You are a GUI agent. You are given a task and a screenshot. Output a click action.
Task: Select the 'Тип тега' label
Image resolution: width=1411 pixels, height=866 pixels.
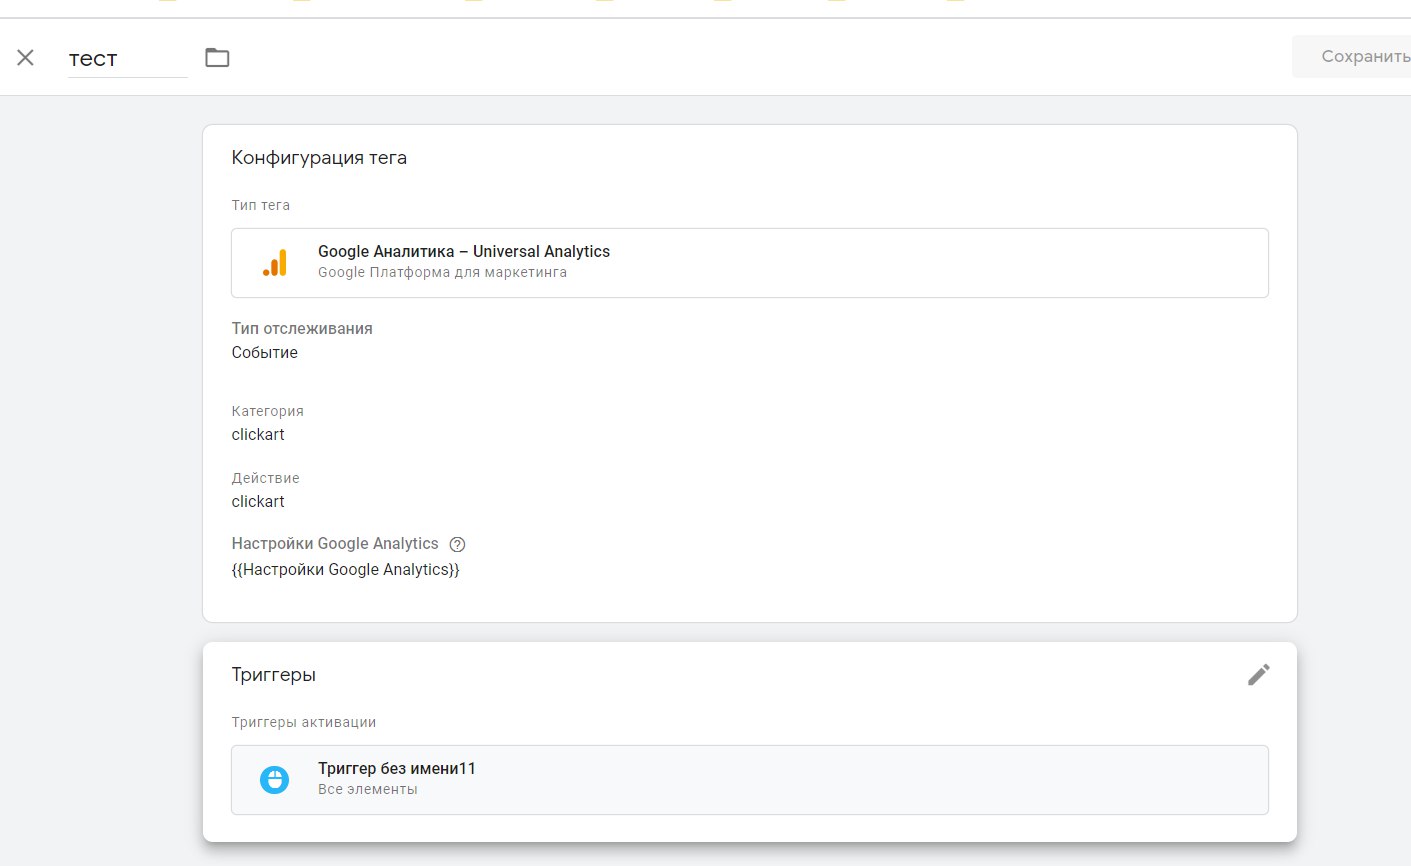tap(261, 205)
